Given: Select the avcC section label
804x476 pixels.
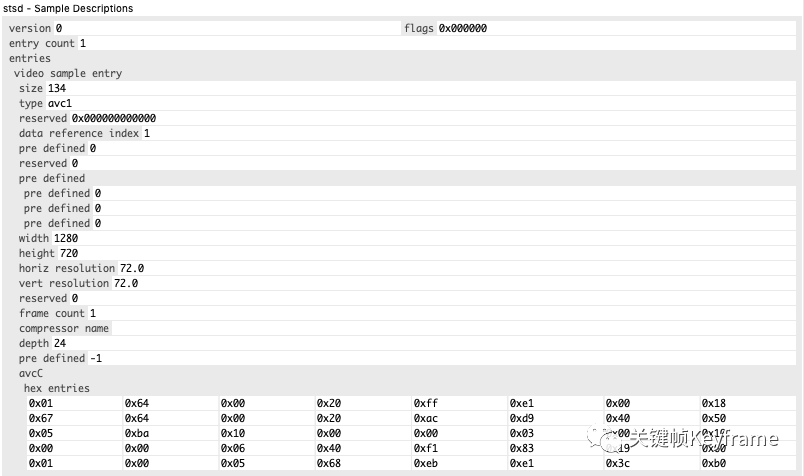Looking at the screenshot, I should [31, 373].
